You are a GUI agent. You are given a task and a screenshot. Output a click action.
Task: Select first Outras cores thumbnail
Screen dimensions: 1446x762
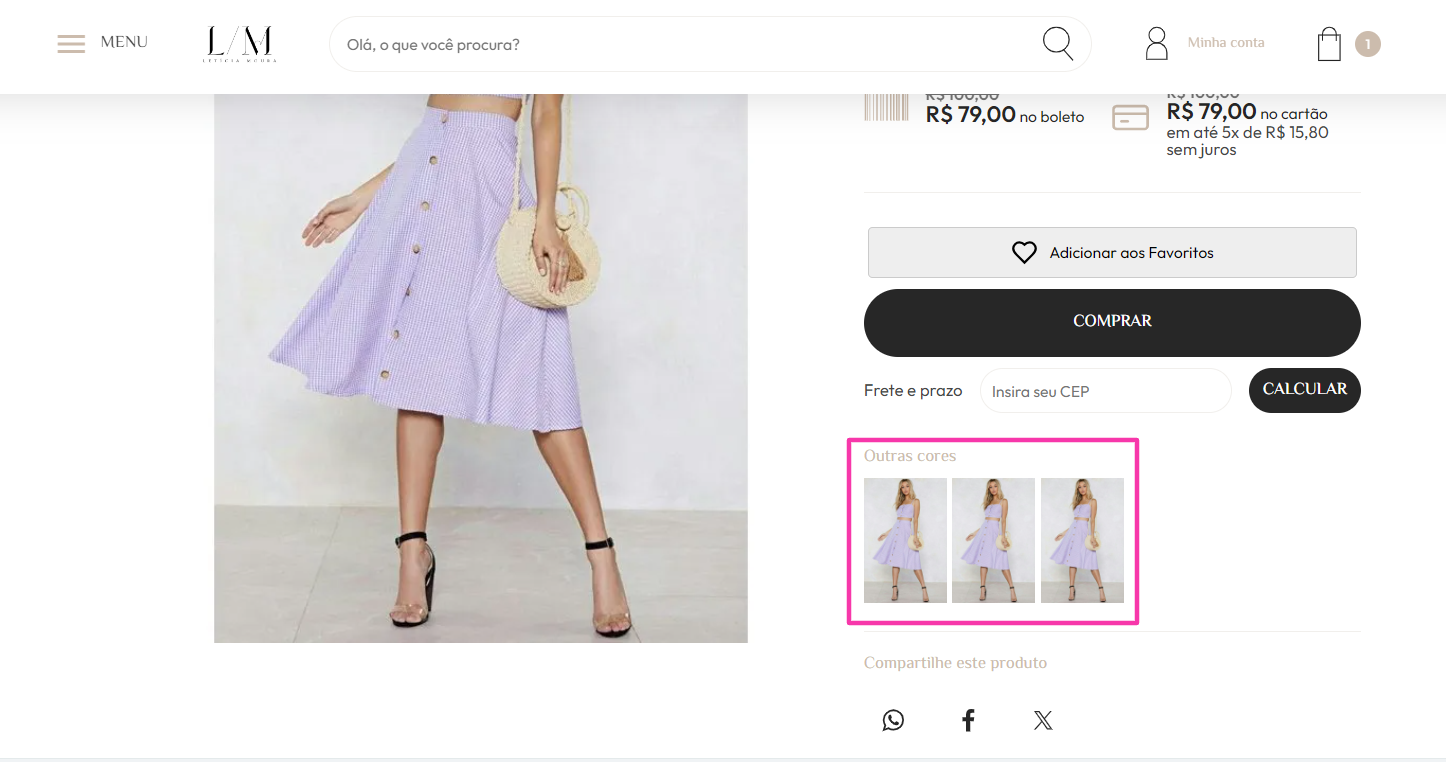click(x=905, y=540)
